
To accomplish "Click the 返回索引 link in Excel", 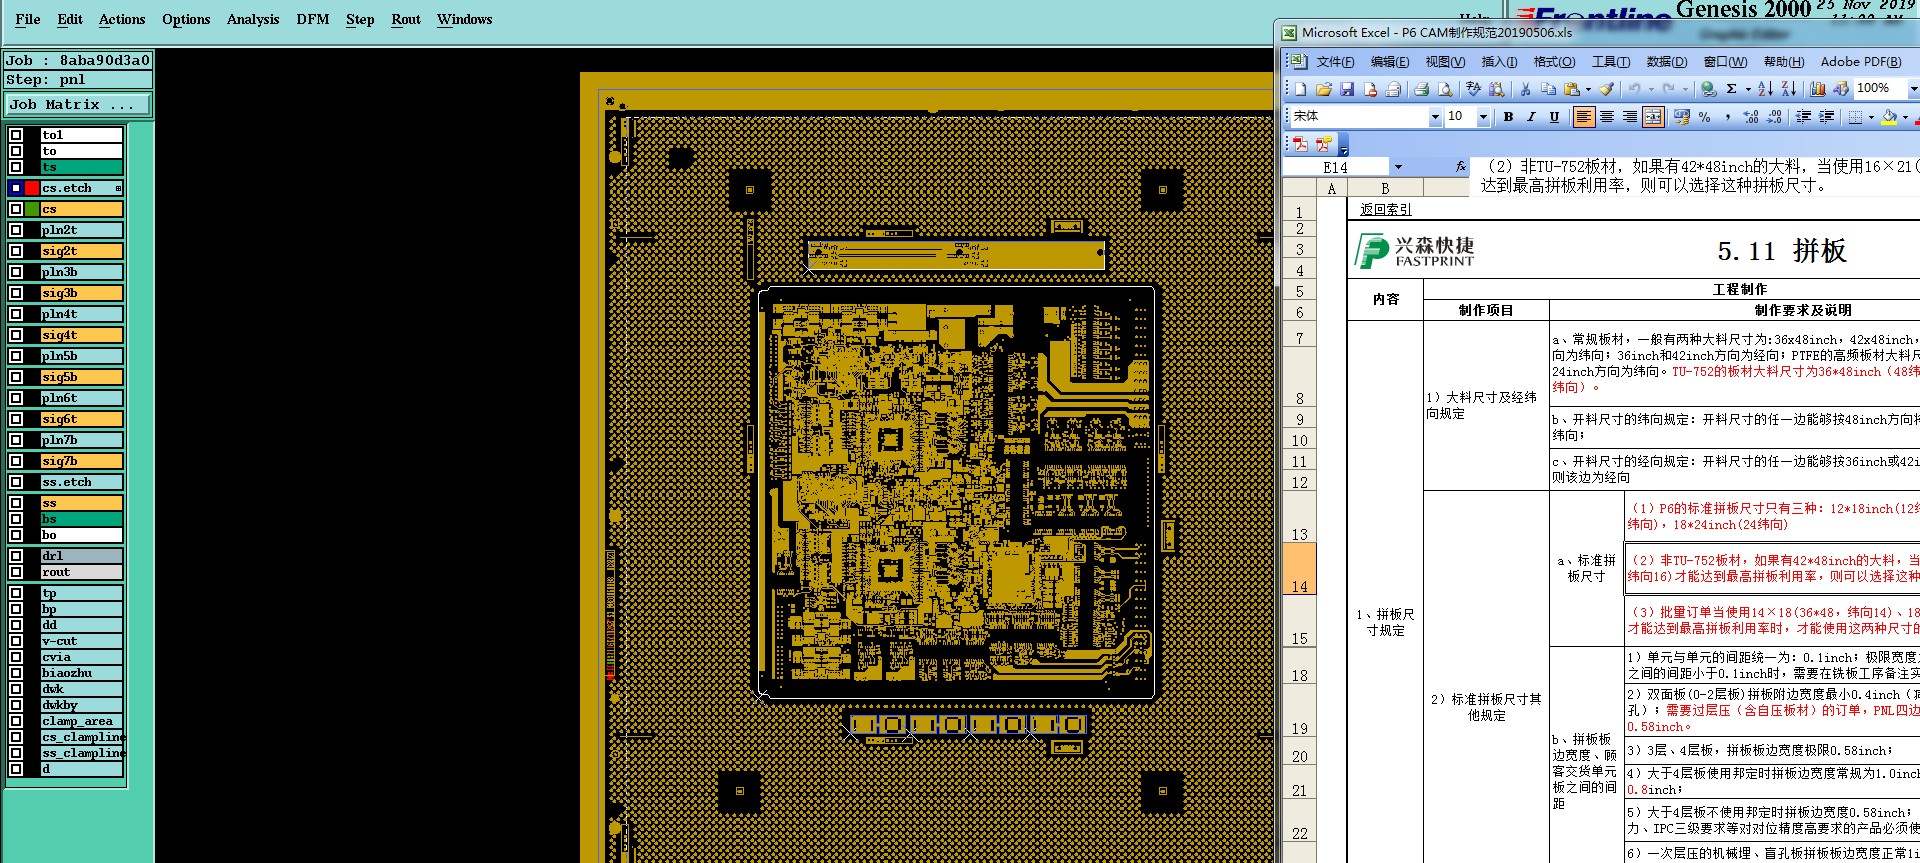I will pos(1386,209).
